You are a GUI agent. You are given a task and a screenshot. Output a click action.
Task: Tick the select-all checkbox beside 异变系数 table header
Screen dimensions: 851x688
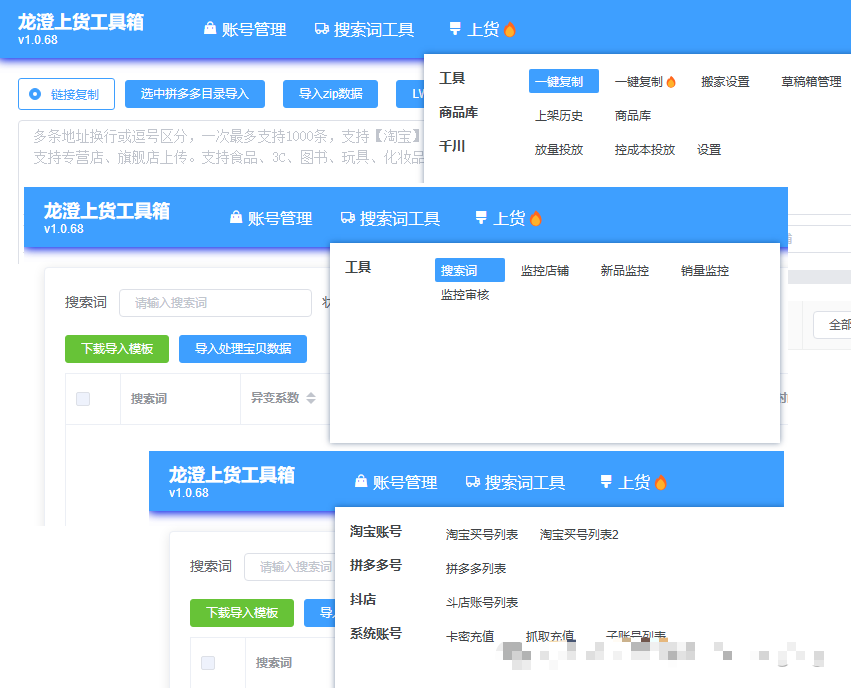(83, 399)
